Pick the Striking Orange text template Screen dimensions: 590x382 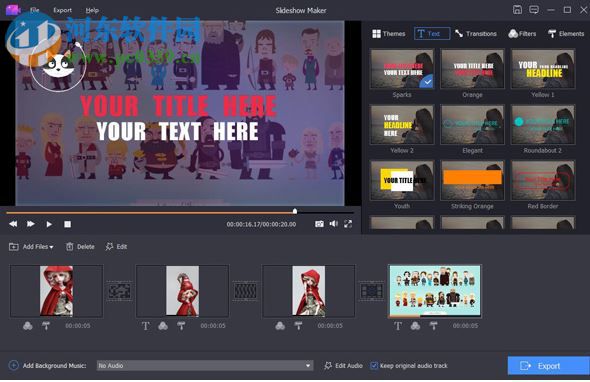[x=472, y=180]
